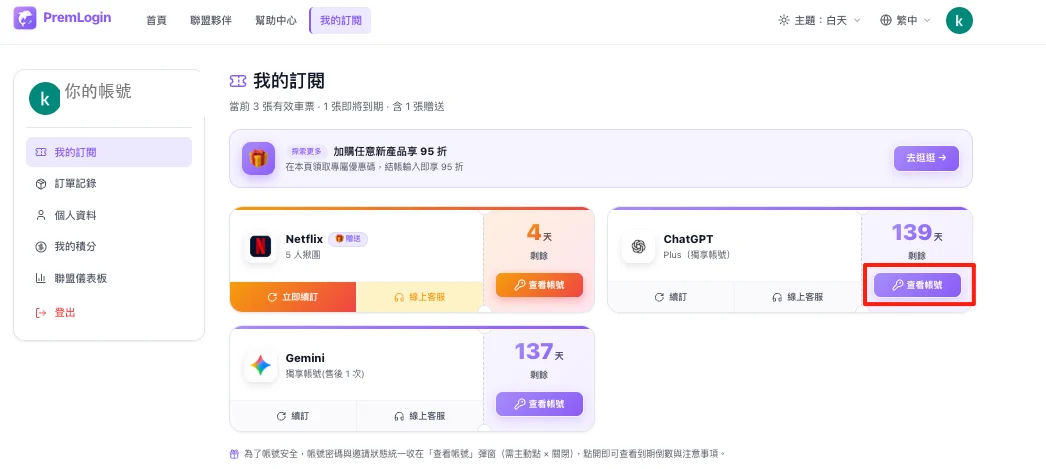This screenshot has height=469, width=1046.
Task: Click 查看帳號 on the Gemini card
Action: (539, 404)
